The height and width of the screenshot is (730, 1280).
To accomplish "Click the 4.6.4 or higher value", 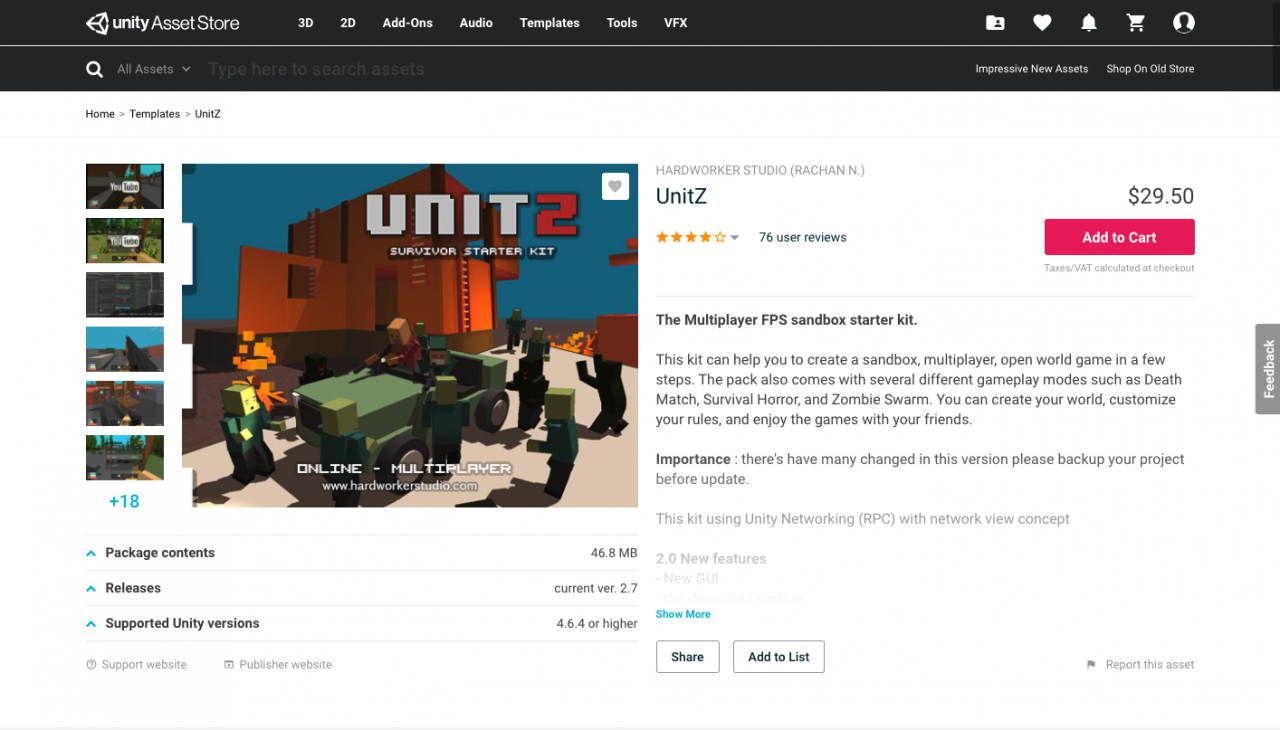I will point(597,623).
